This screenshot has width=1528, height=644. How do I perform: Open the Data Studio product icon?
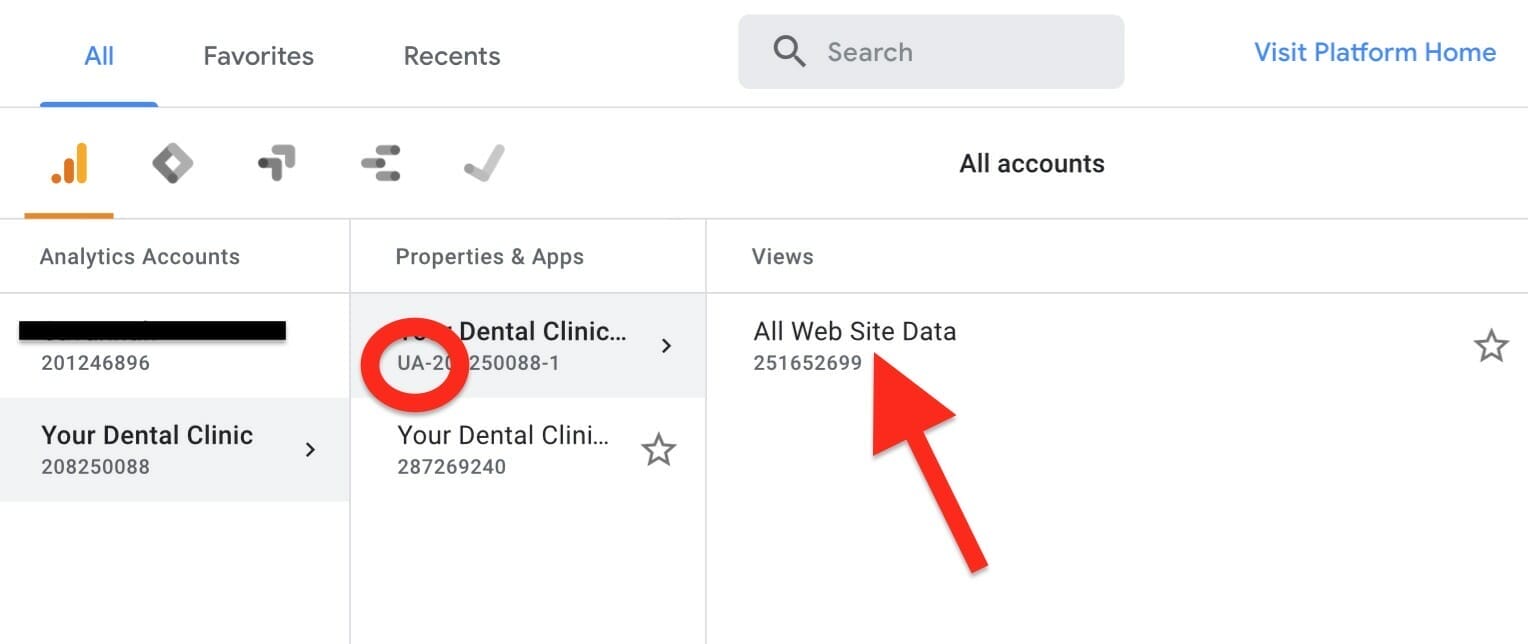point(382,163)
